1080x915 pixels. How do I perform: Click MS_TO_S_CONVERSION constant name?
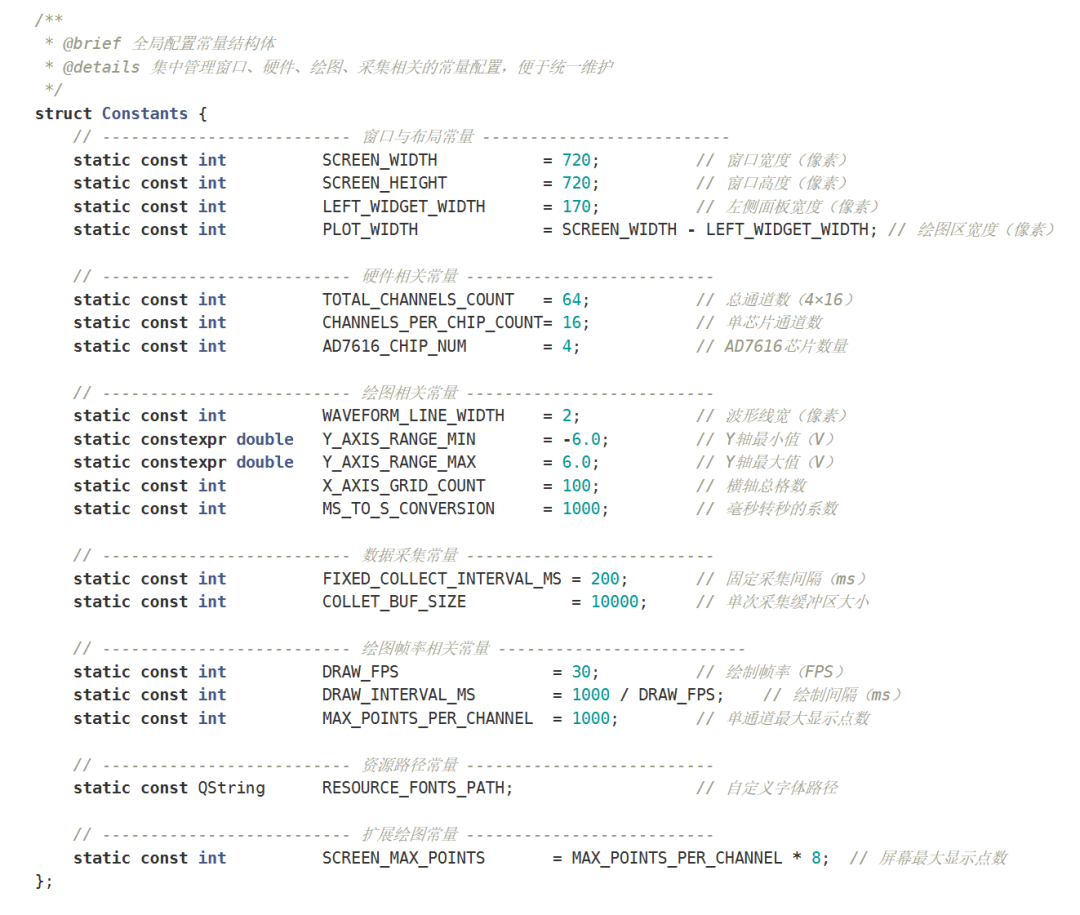408,509
